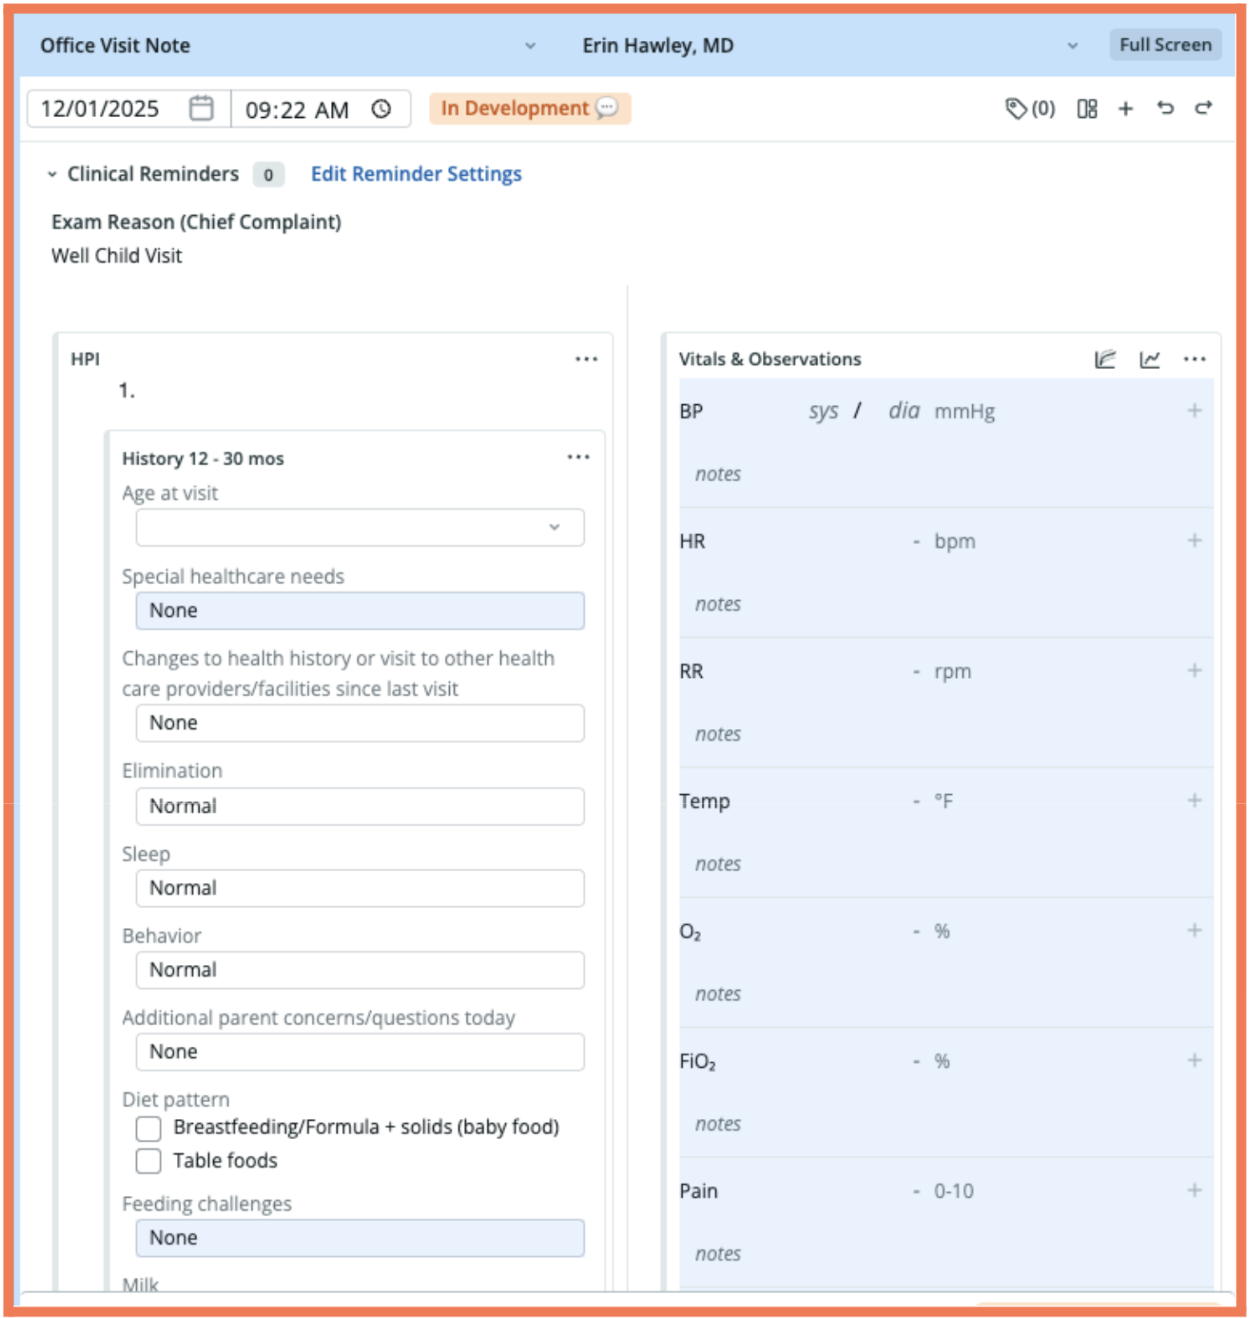
Task: Click the O₂ notes field
Action: [718, 994]
